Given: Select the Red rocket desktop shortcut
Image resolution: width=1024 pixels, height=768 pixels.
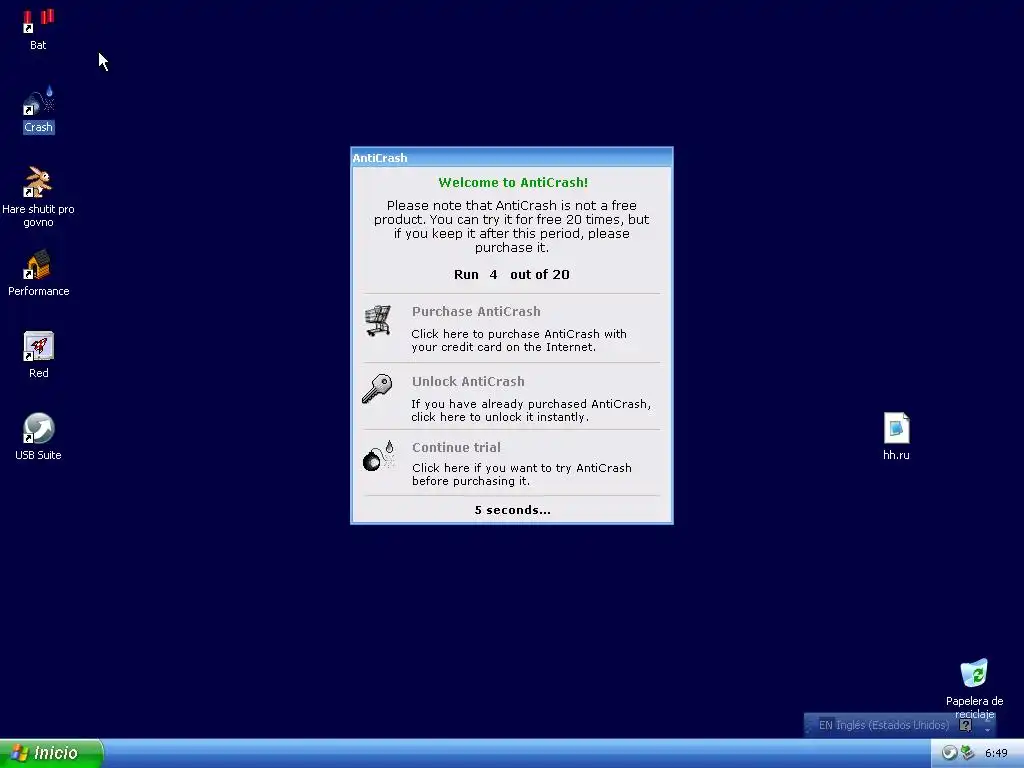Looking at the screenshot, I should tap(38, 355).
